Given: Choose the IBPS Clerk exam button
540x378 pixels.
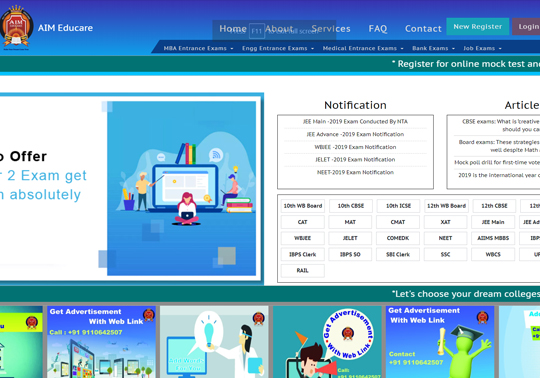Looking at the screenshot, I should [x=302, y=254].
